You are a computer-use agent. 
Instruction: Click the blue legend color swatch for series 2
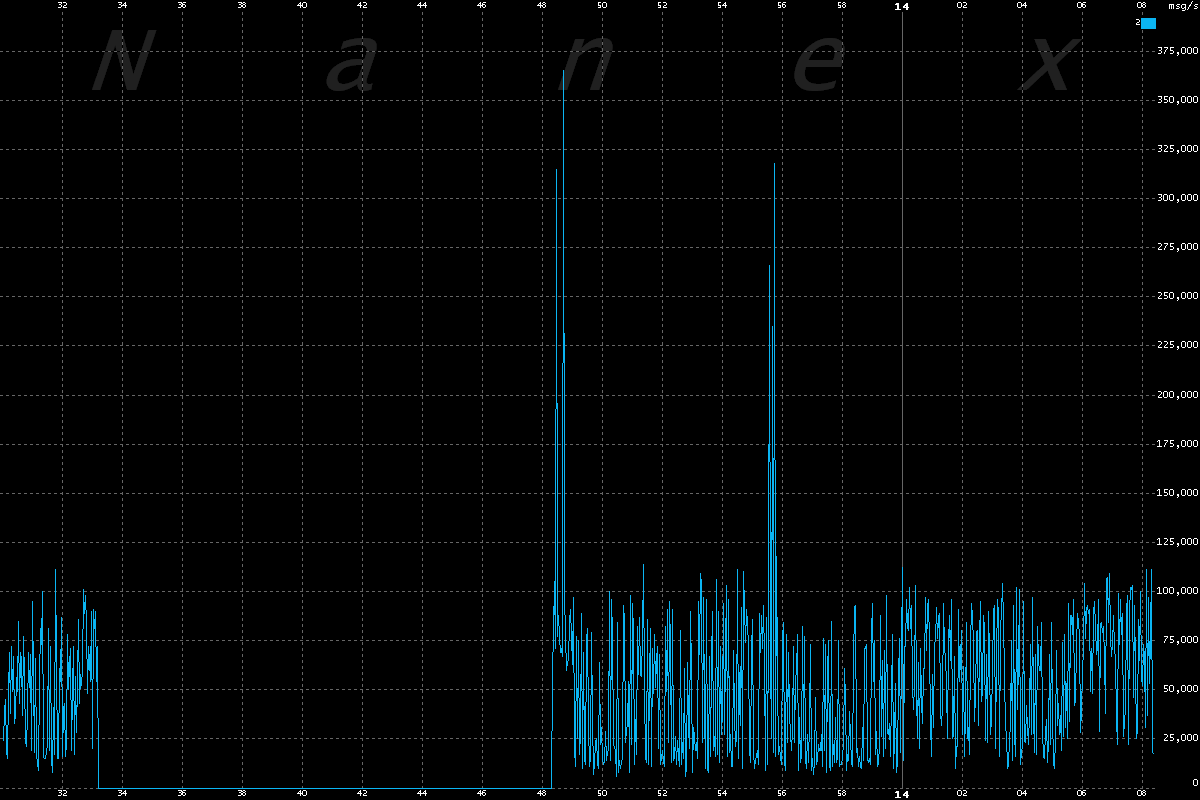pyautogui.click(x=1149, y=23)
